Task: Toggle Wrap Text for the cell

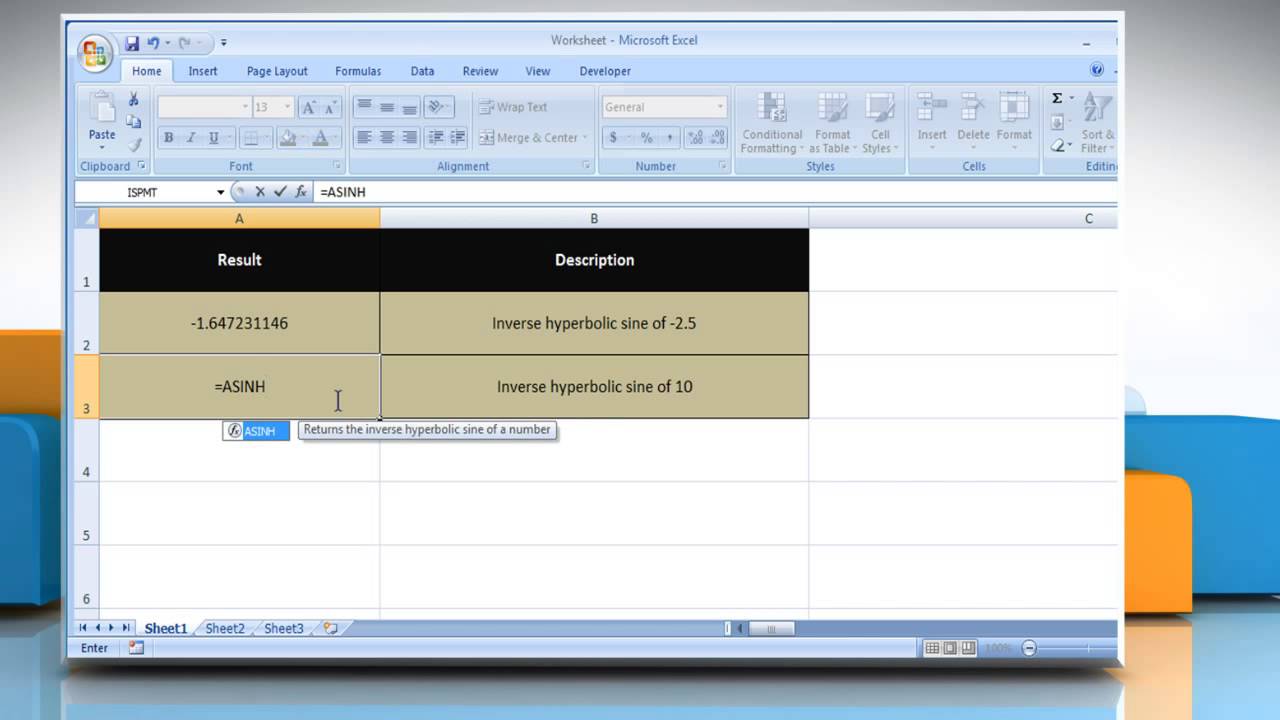Action: [x=513, y=107]
